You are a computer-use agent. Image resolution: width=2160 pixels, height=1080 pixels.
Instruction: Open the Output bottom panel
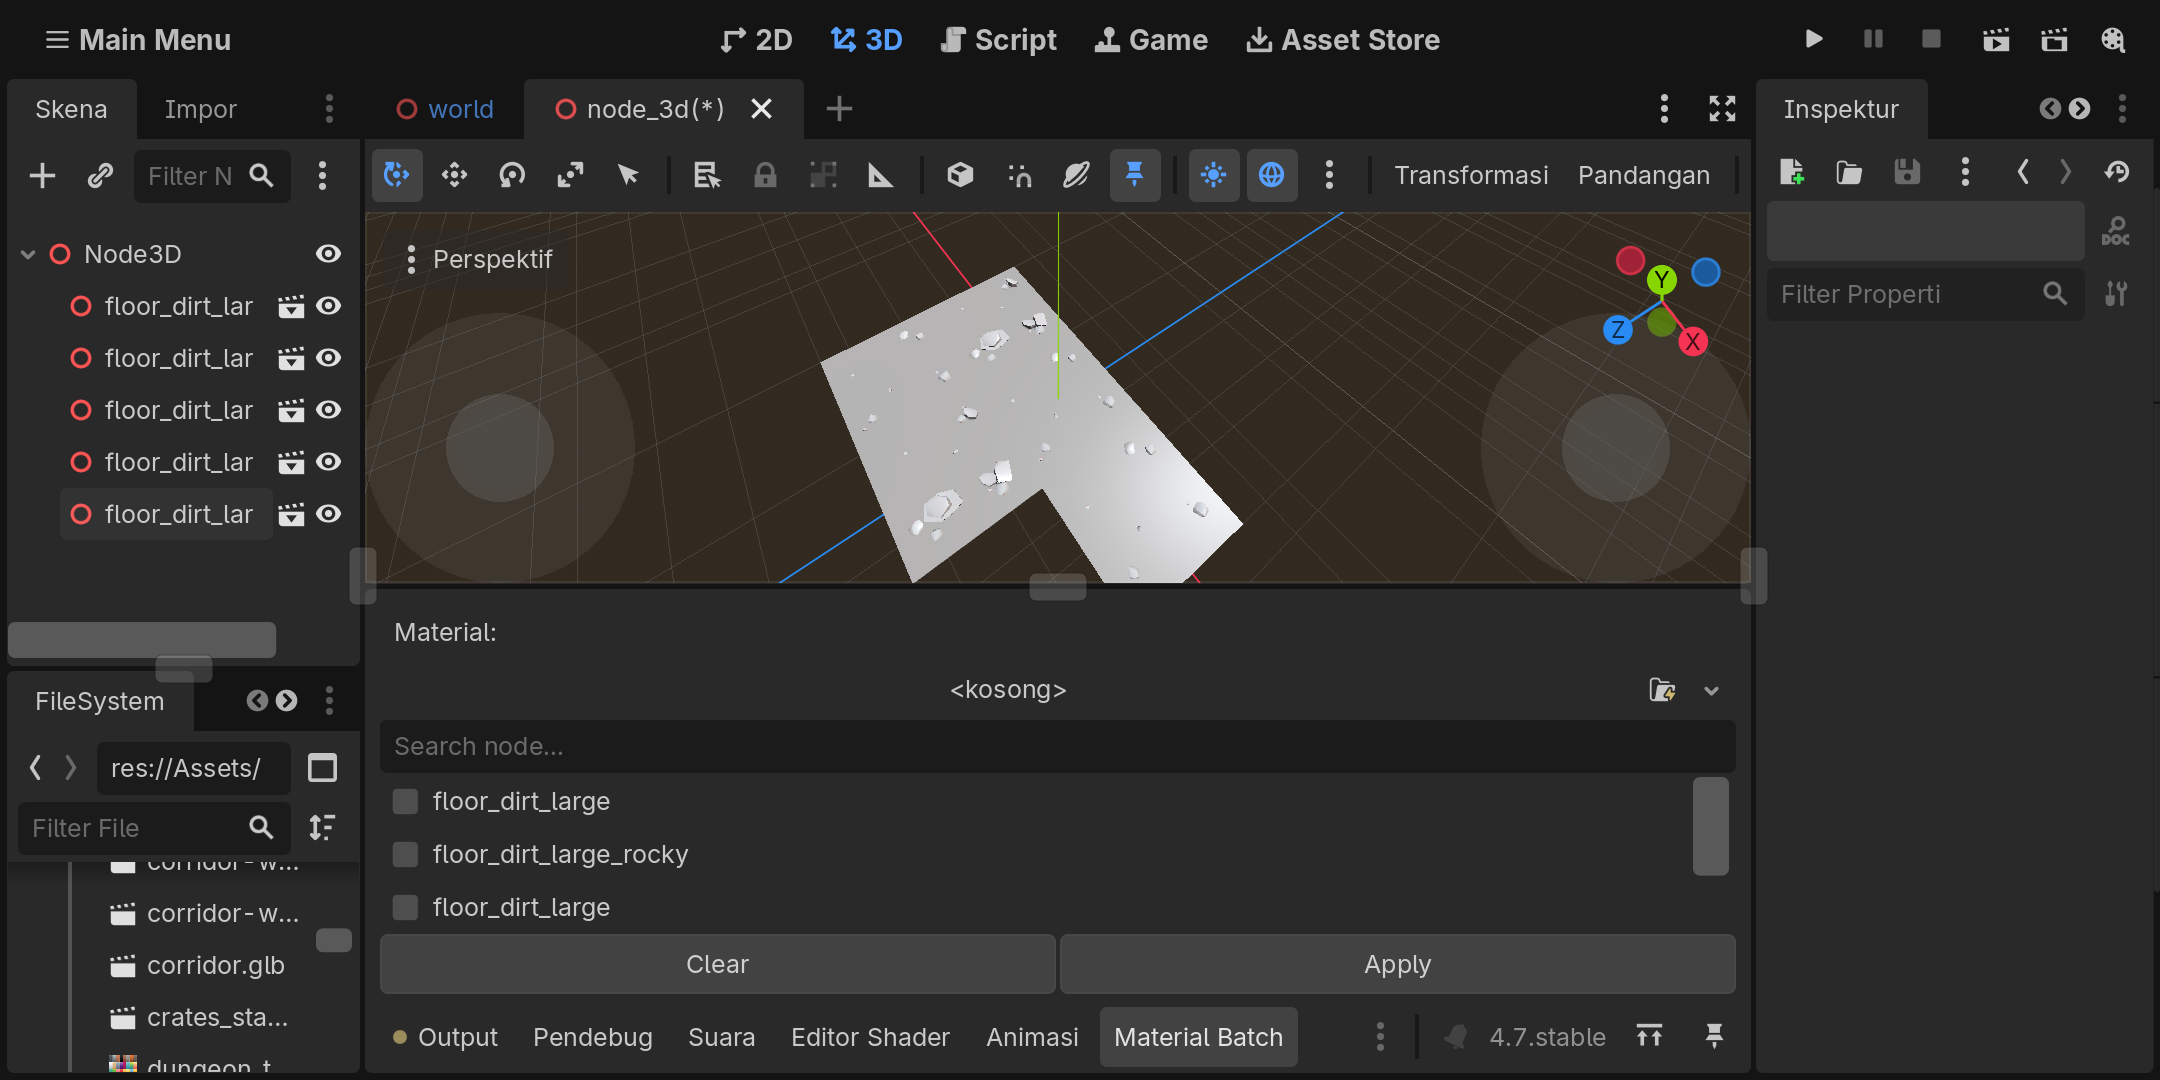445,1037
